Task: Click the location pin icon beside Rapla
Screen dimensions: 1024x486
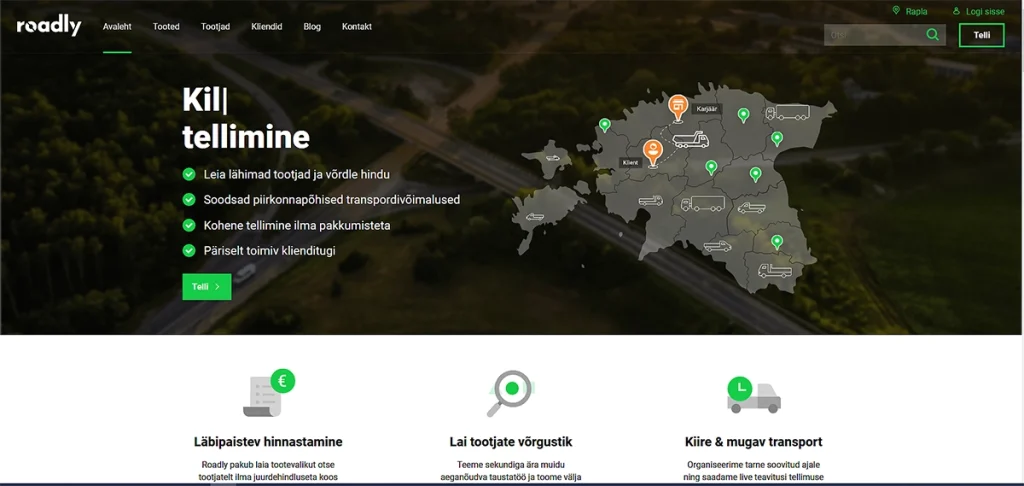Action: click(x=896, y=11)
